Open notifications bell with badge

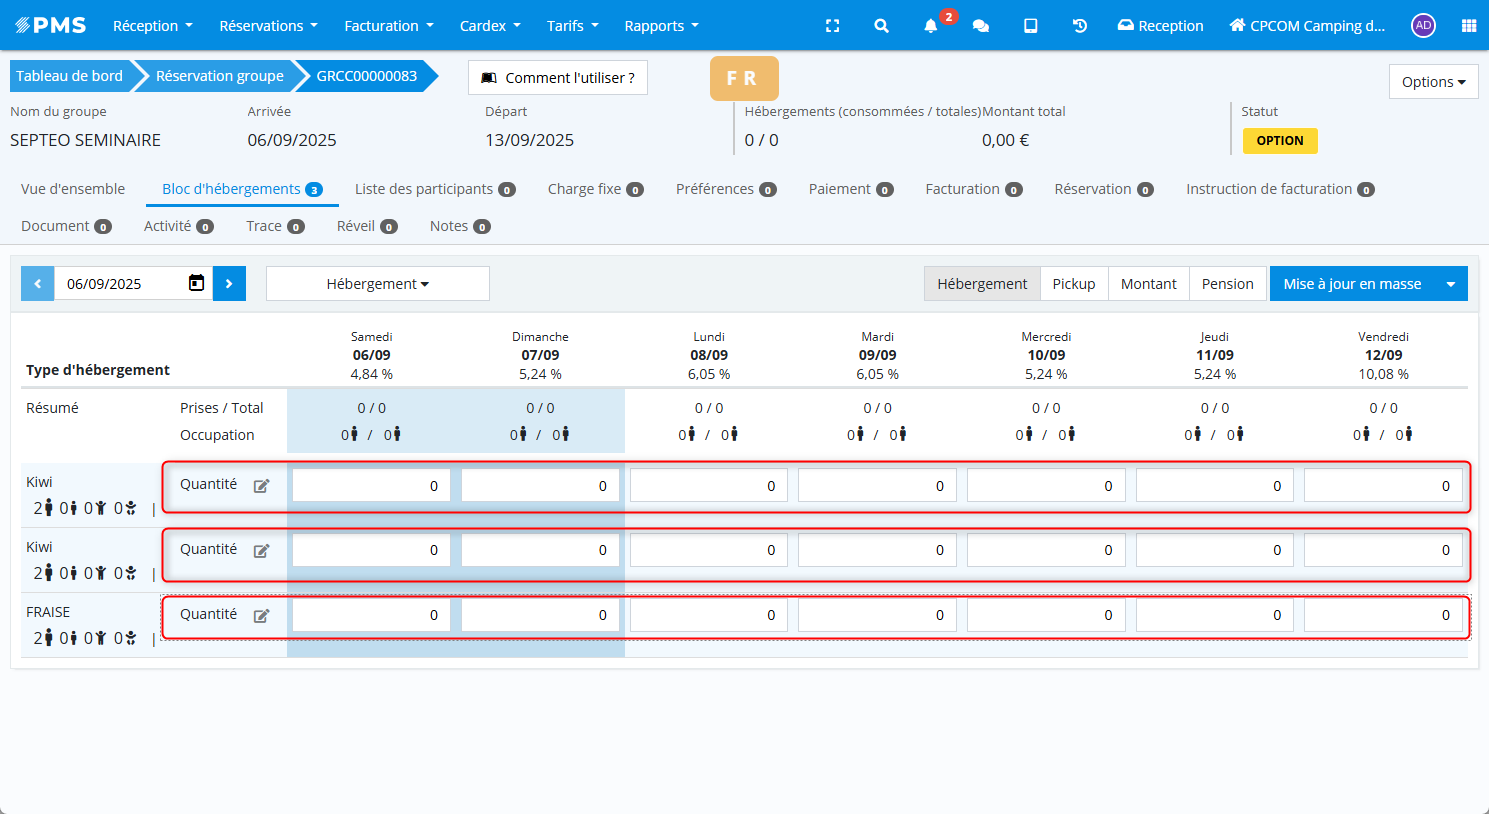[x=931, y=26]
